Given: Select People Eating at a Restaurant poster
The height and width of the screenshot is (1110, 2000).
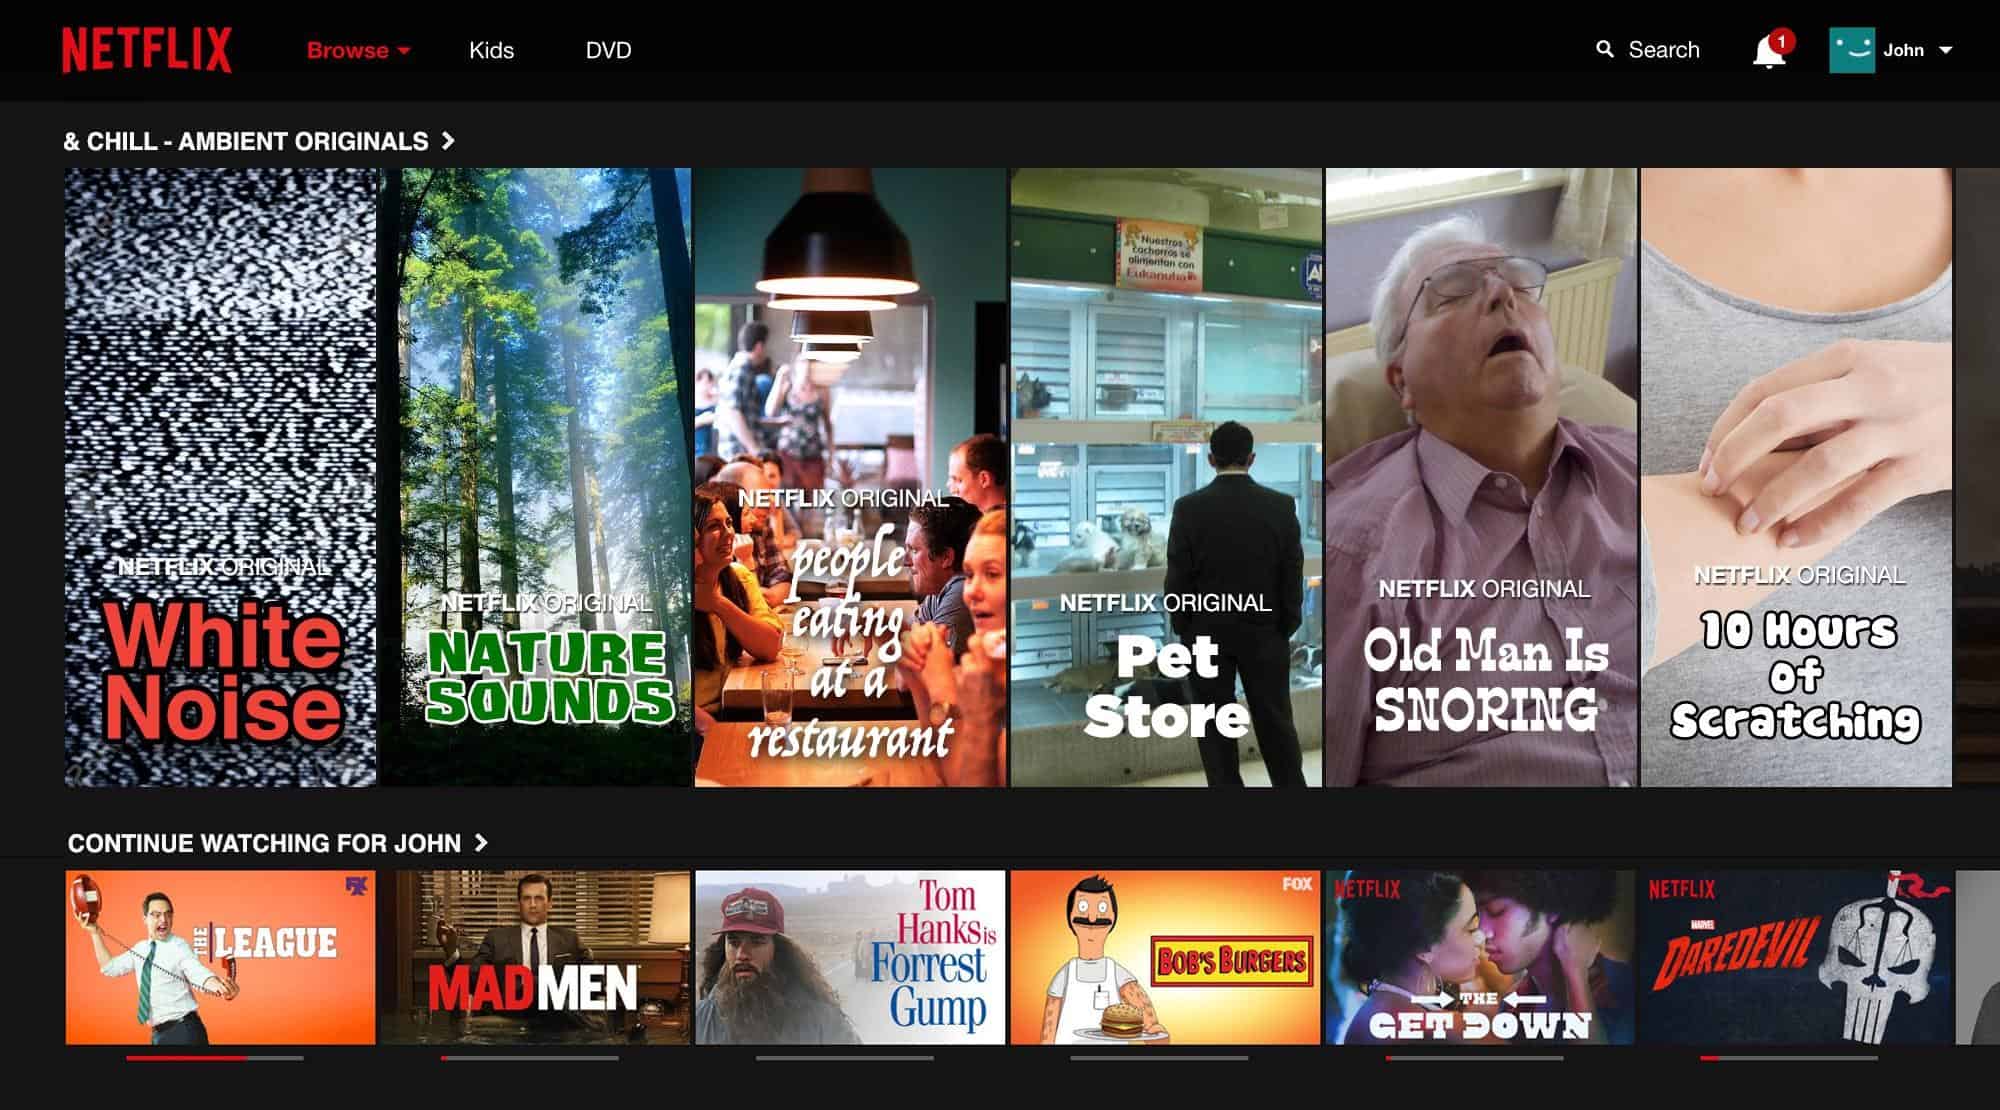Looking at the screenshot, I should point(850,477).
